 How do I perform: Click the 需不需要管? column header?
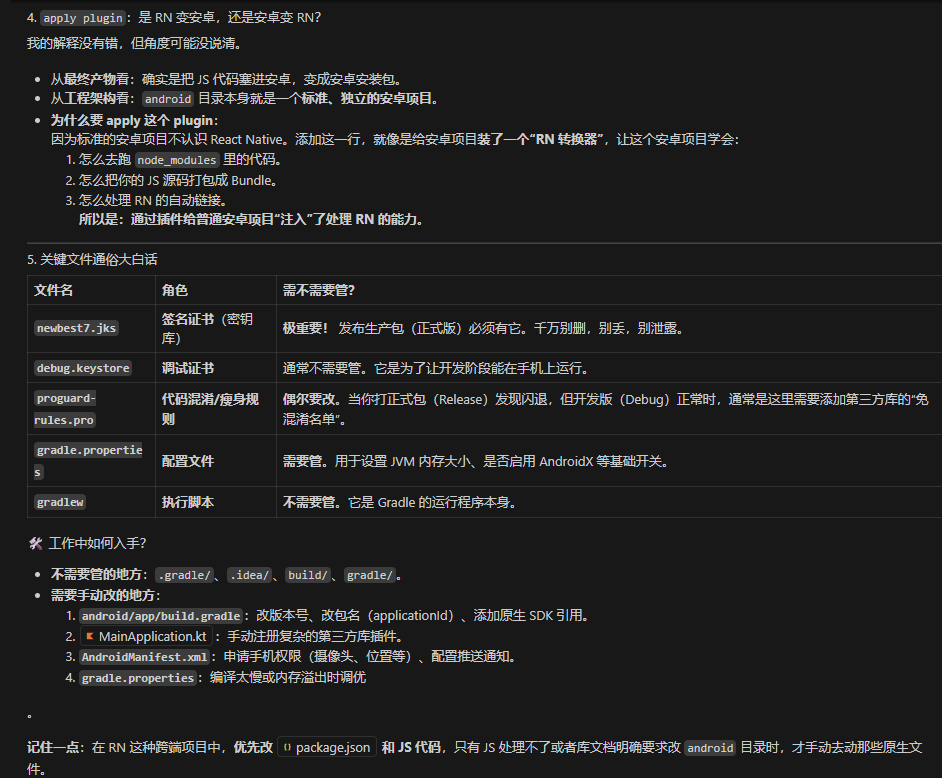(x=609, y=290)
